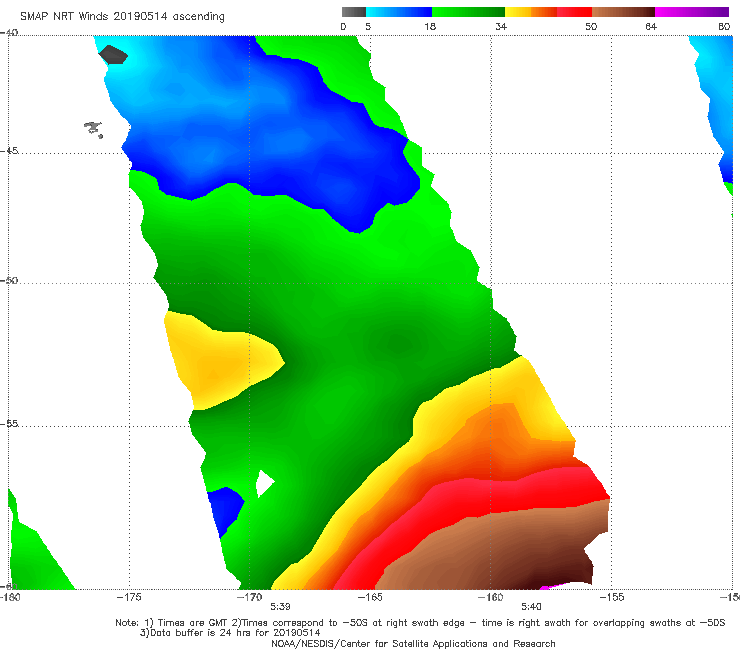
Task: Click the red segment of the color bar
Action: coord(574,12)
